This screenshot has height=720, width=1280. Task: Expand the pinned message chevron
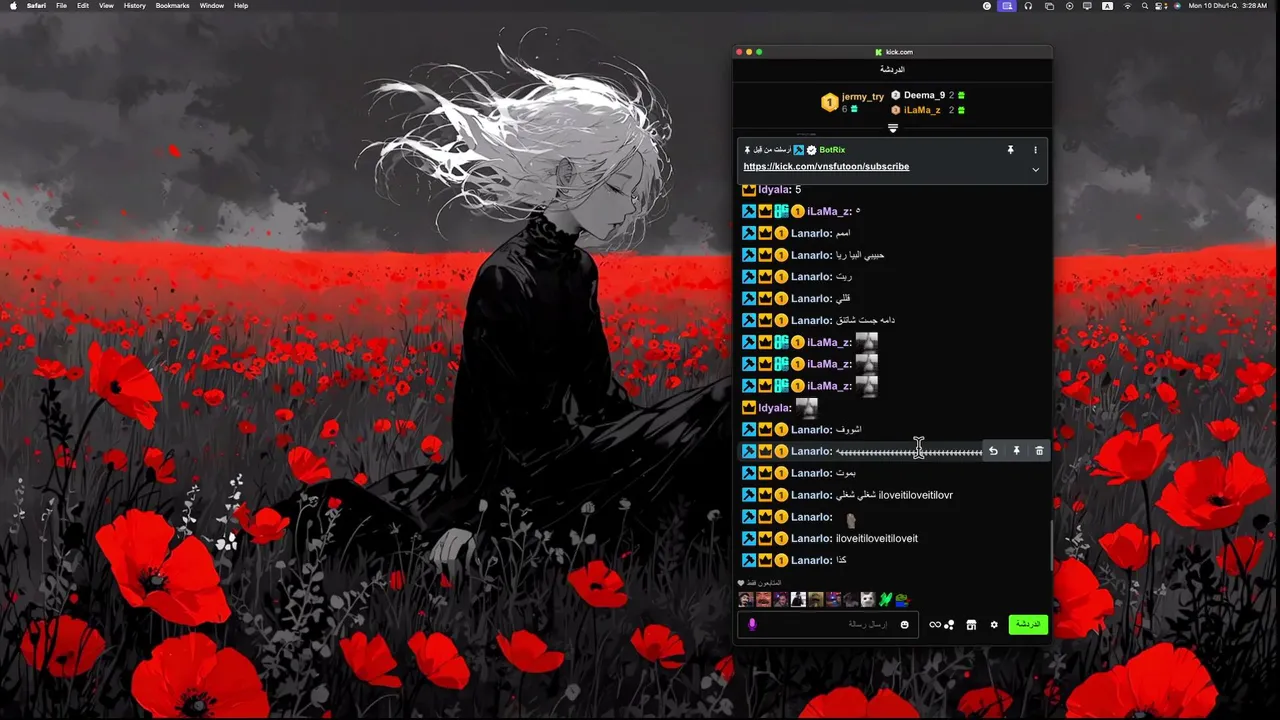tap(1035, 170)
